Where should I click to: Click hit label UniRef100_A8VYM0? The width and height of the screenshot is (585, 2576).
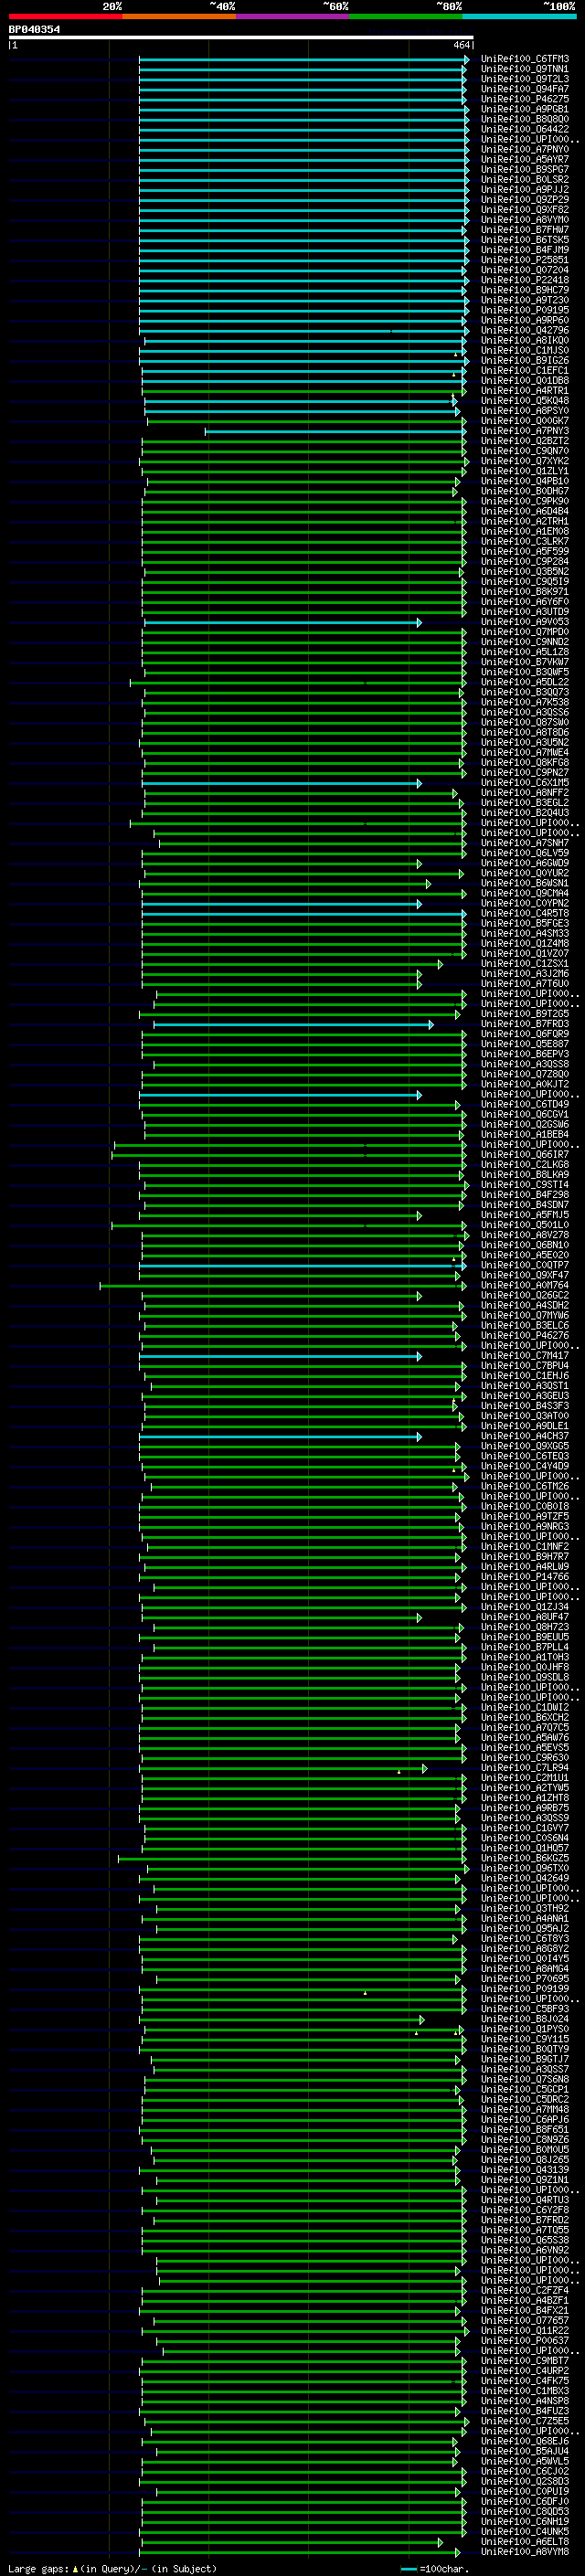(524, 220)
